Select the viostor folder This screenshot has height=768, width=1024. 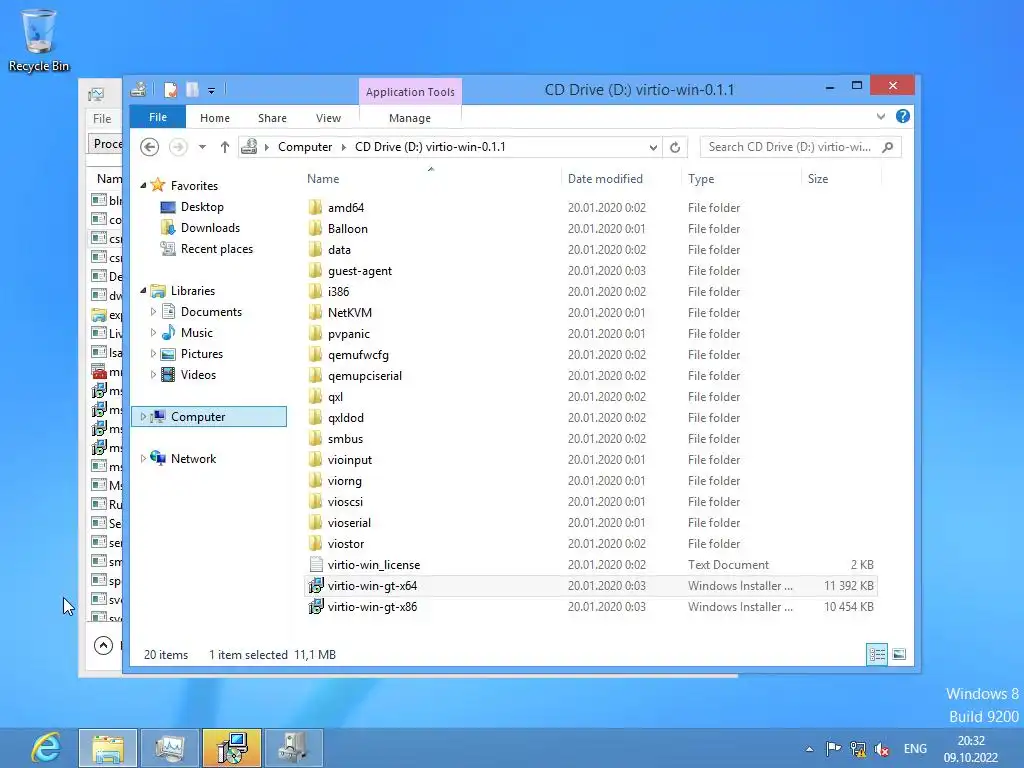(x=345, y=543)
